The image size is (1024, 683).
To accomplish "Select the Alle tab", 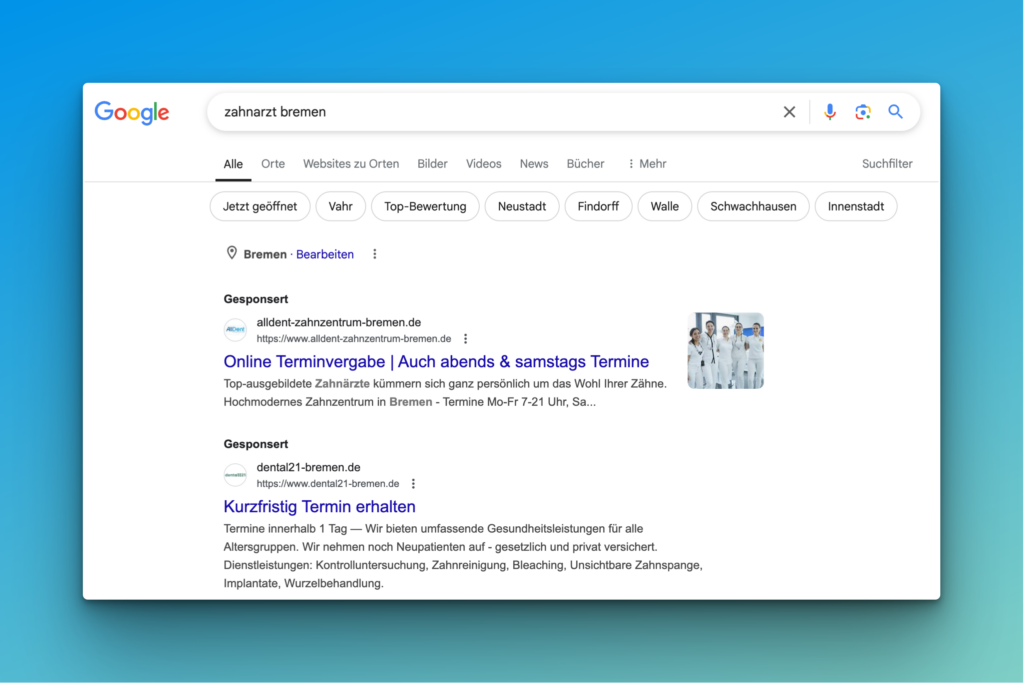I will 233,164.
